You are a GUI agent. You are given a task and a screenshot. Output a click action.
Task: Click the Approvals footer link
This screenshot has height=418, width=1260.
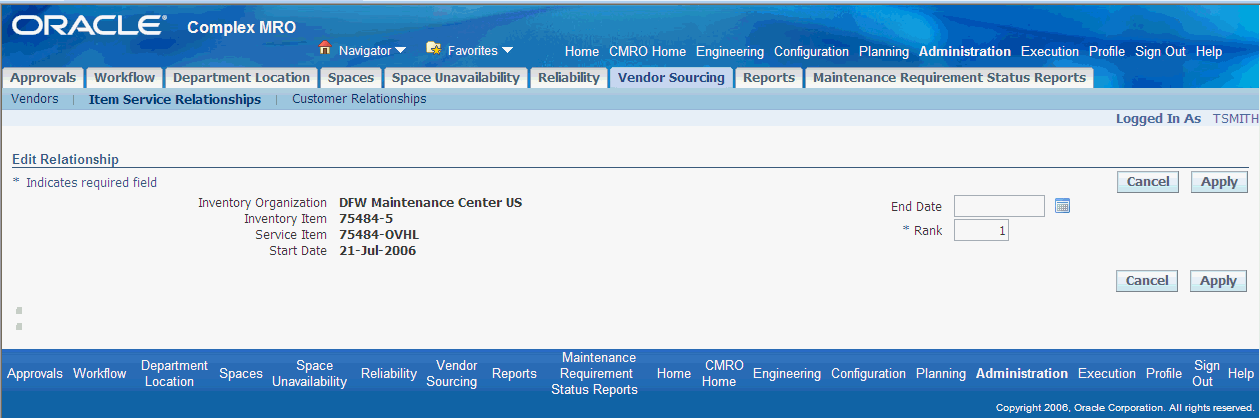pos(35,373)
